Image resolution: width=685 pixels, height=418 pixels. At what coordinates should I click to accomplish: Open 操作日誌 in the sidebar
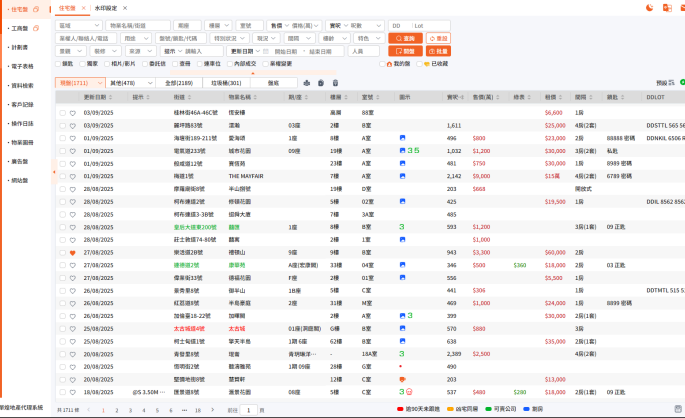click(22, 124)
